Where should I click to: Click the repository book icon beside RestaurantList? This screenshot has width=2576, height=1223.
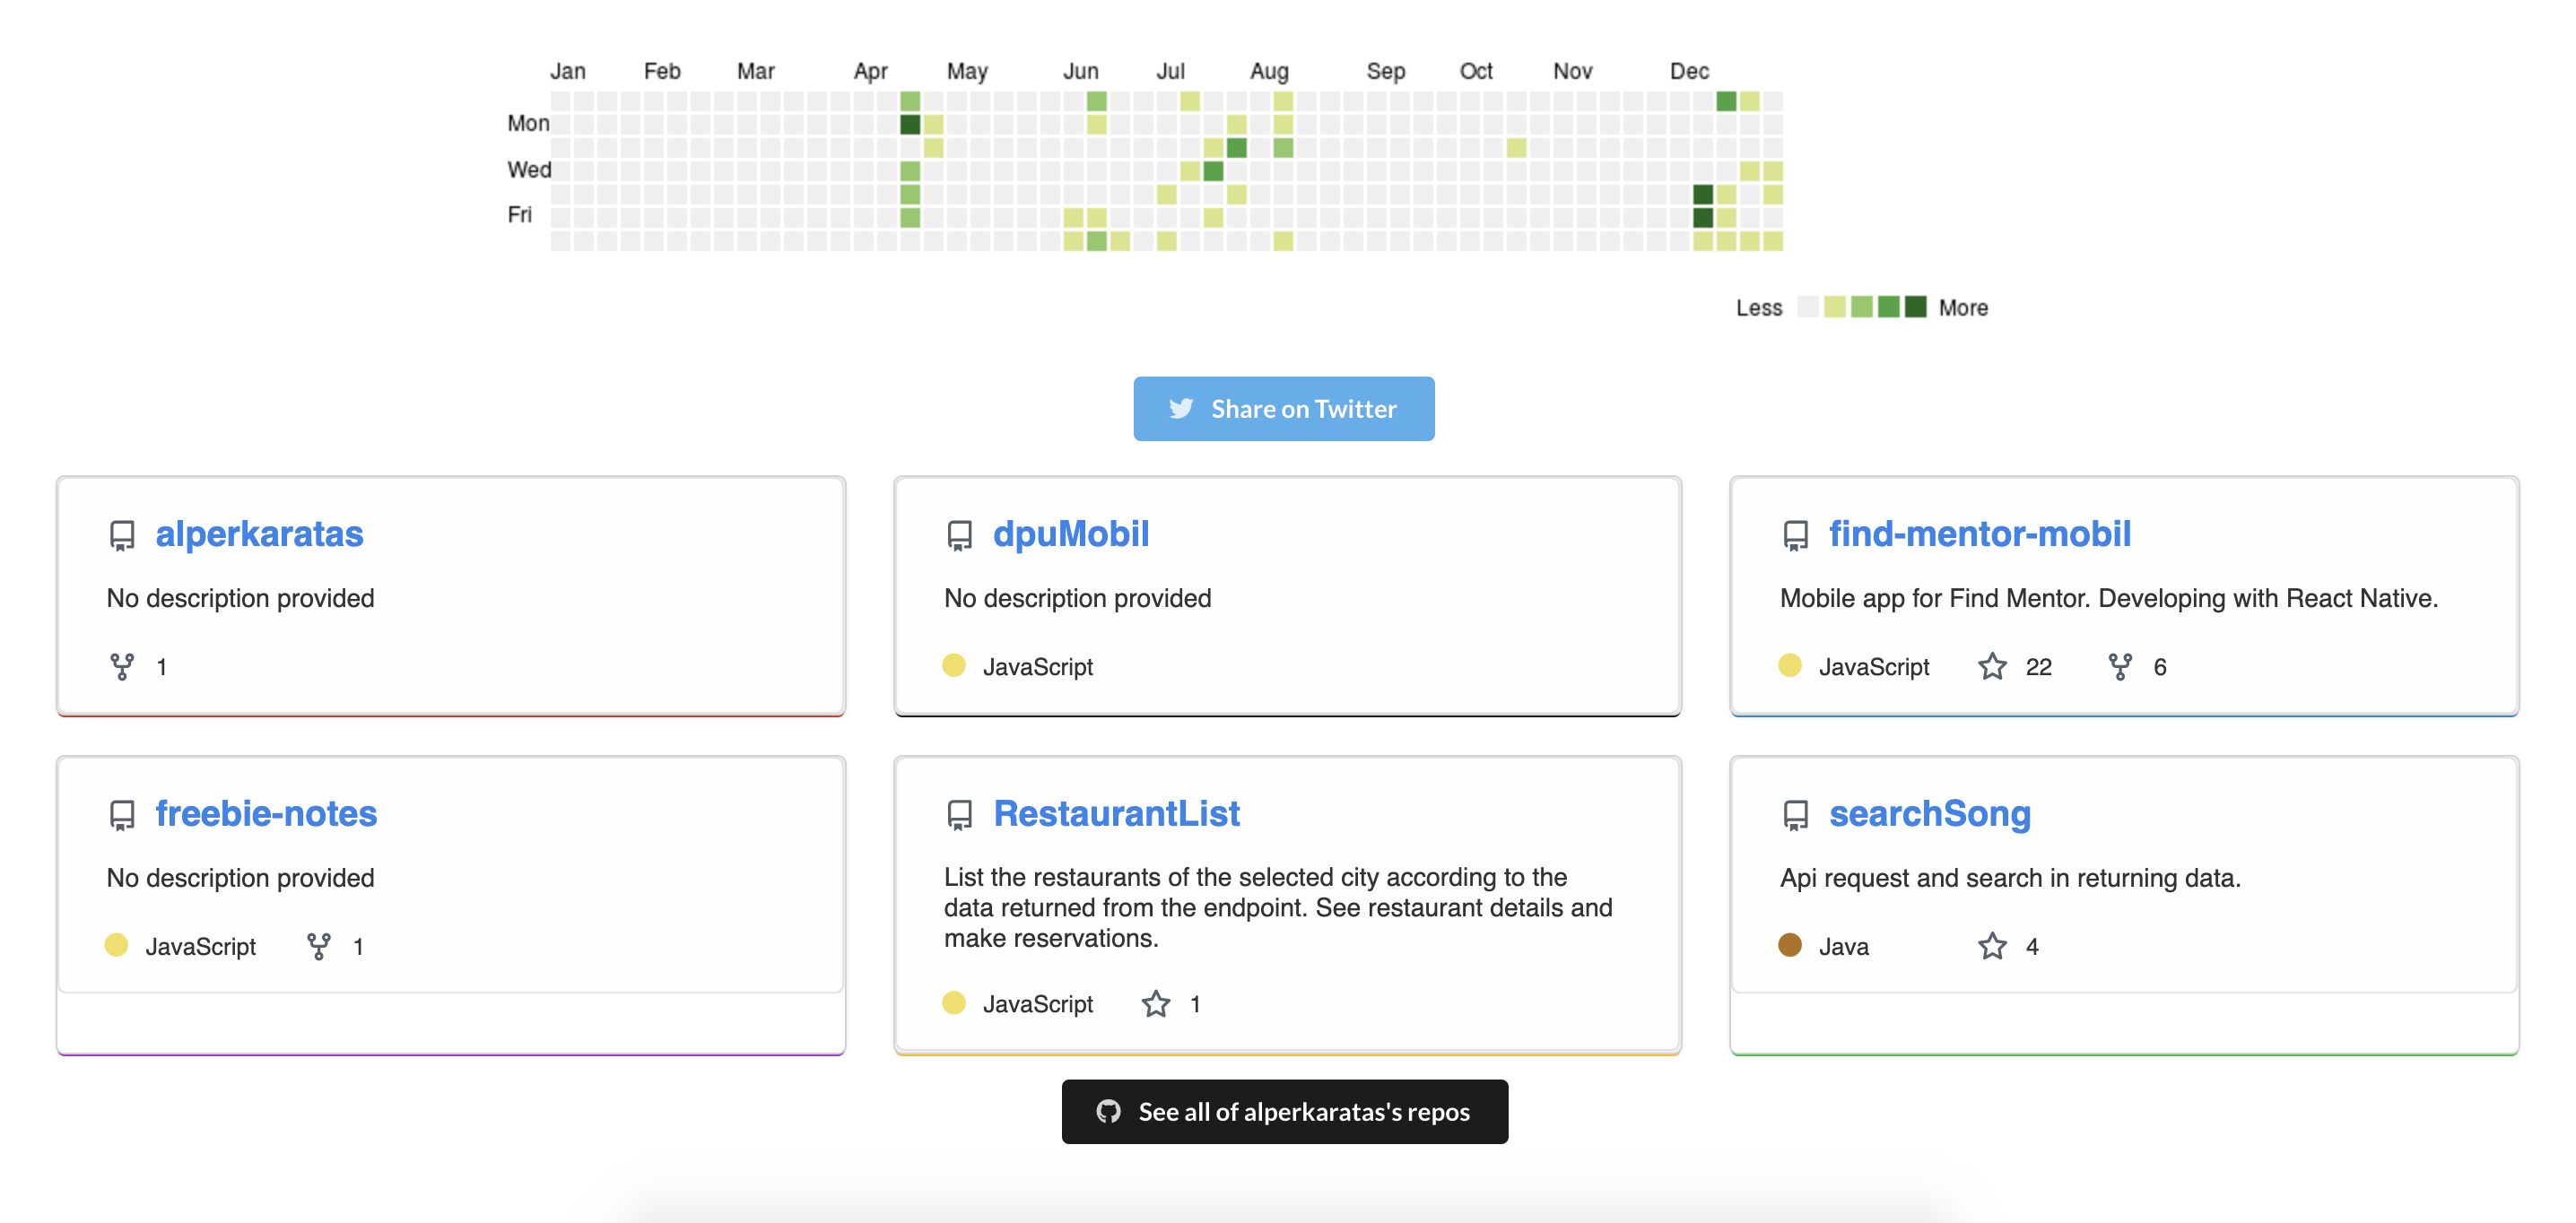coord(959,815)
